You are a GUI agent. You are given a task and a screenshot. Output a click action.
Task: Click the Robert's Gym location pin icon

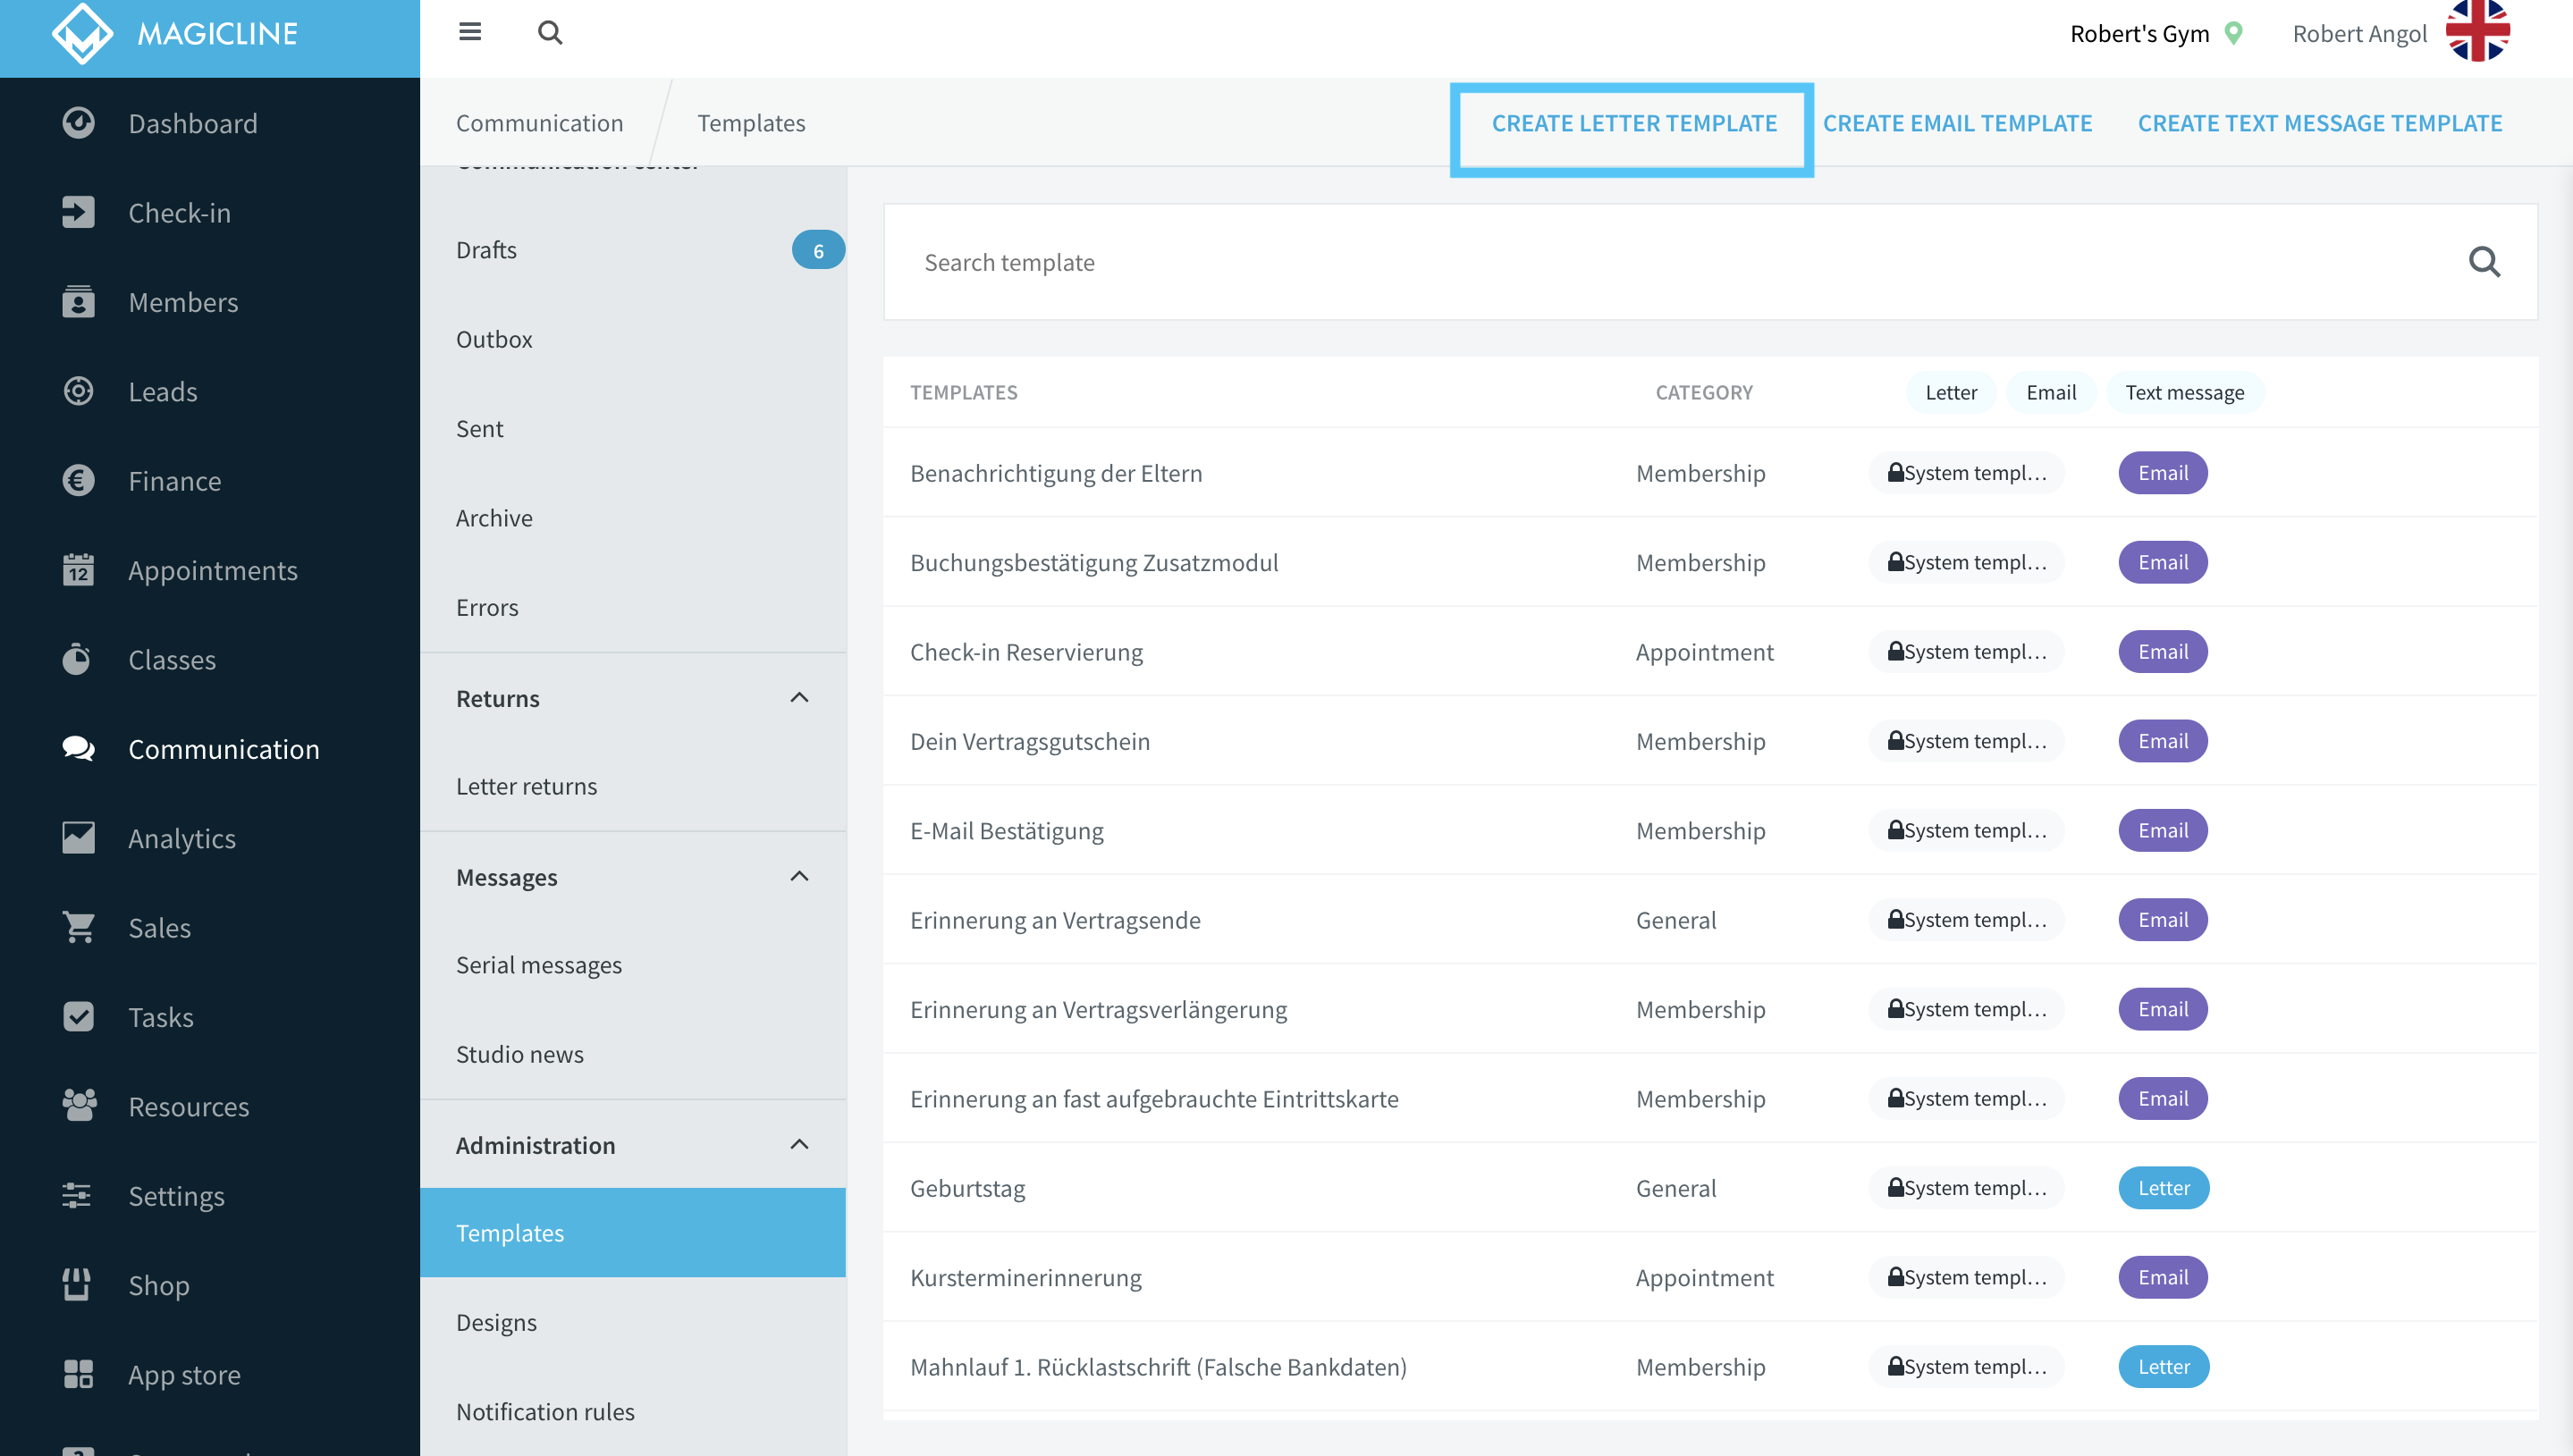click(2234, 33)
